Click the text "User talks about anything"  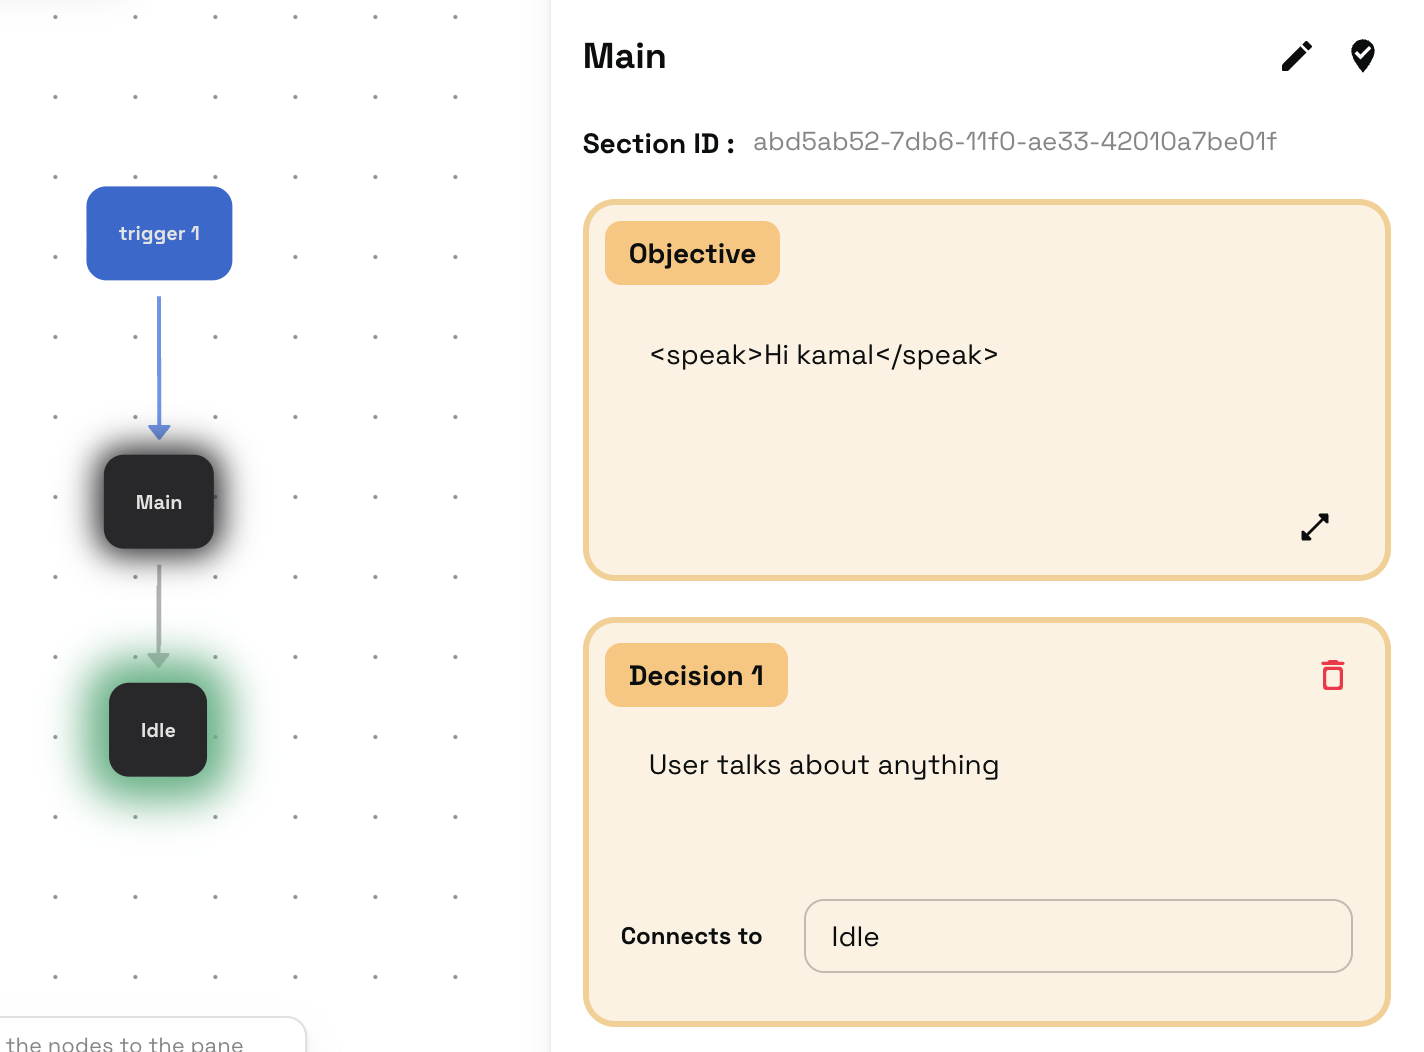(x=823, y=765)
